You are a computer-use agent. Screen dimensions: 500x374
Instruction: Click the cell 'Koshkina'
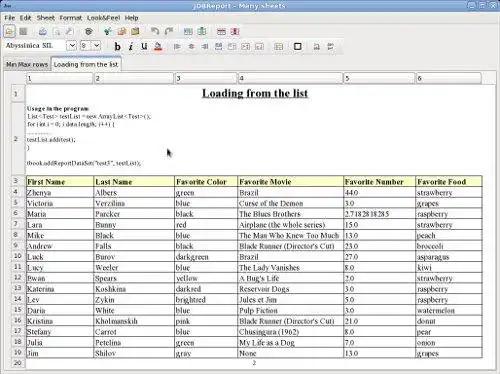[134, 289]
